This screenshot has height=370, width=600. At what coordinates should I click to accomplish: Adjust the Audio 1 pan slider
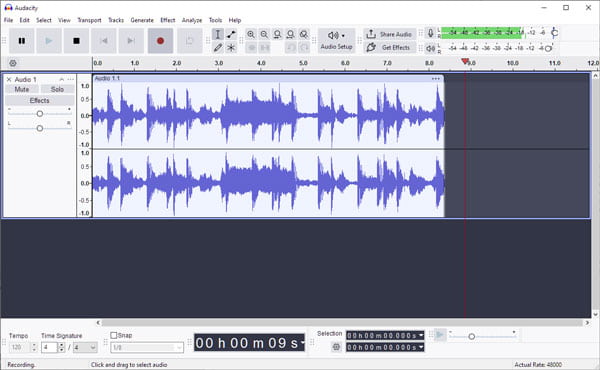click(40, 128)
